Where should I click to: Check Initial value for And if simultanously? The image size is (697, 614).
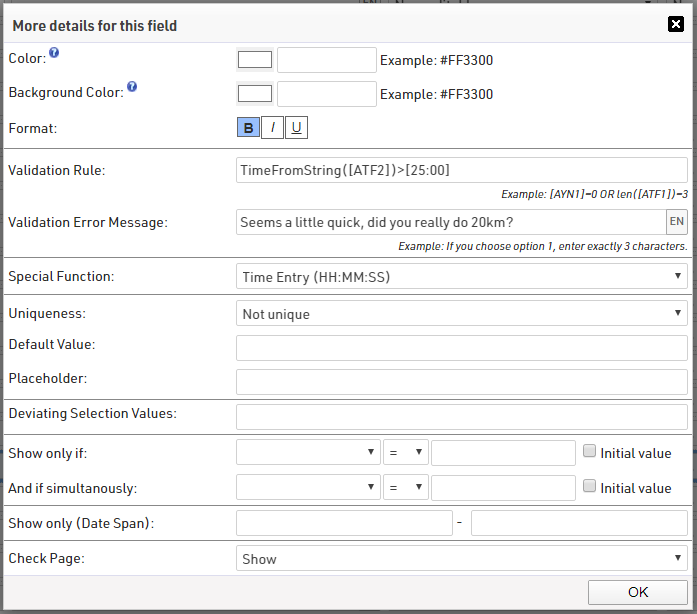pyautogui.click(x=589, y=486)
